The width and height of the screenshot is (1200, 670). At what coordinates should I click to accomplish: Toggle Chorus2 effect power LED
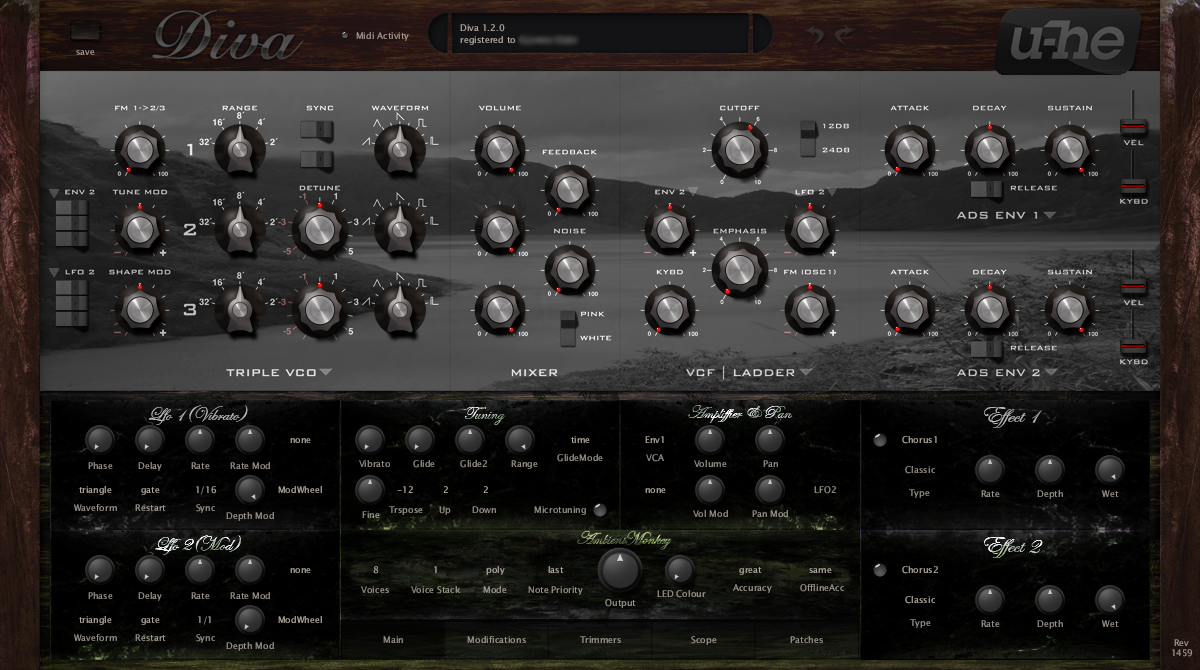click(x=880, y=570)
